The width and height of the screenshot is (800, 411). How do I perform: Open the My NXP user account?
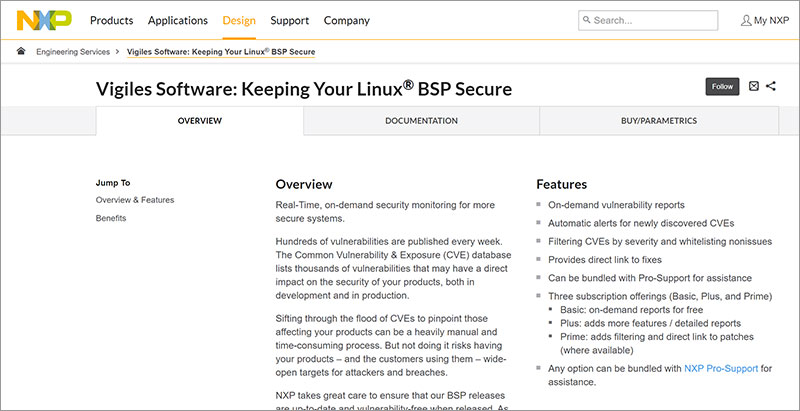[764, 20]
